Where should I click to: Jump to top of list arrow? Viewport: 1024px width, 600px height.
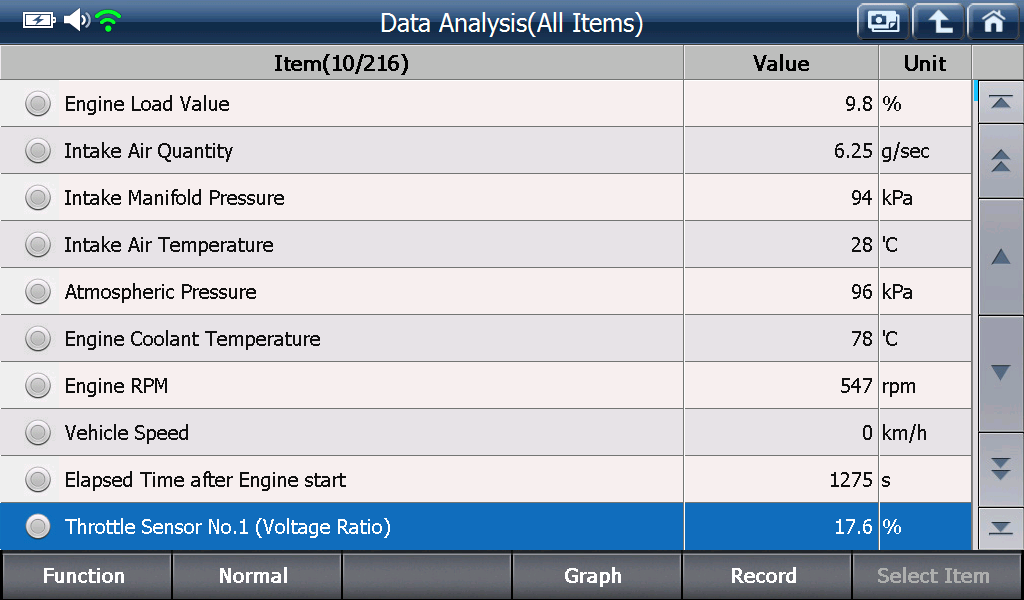pyautogui.click(x=1000, y=102)
